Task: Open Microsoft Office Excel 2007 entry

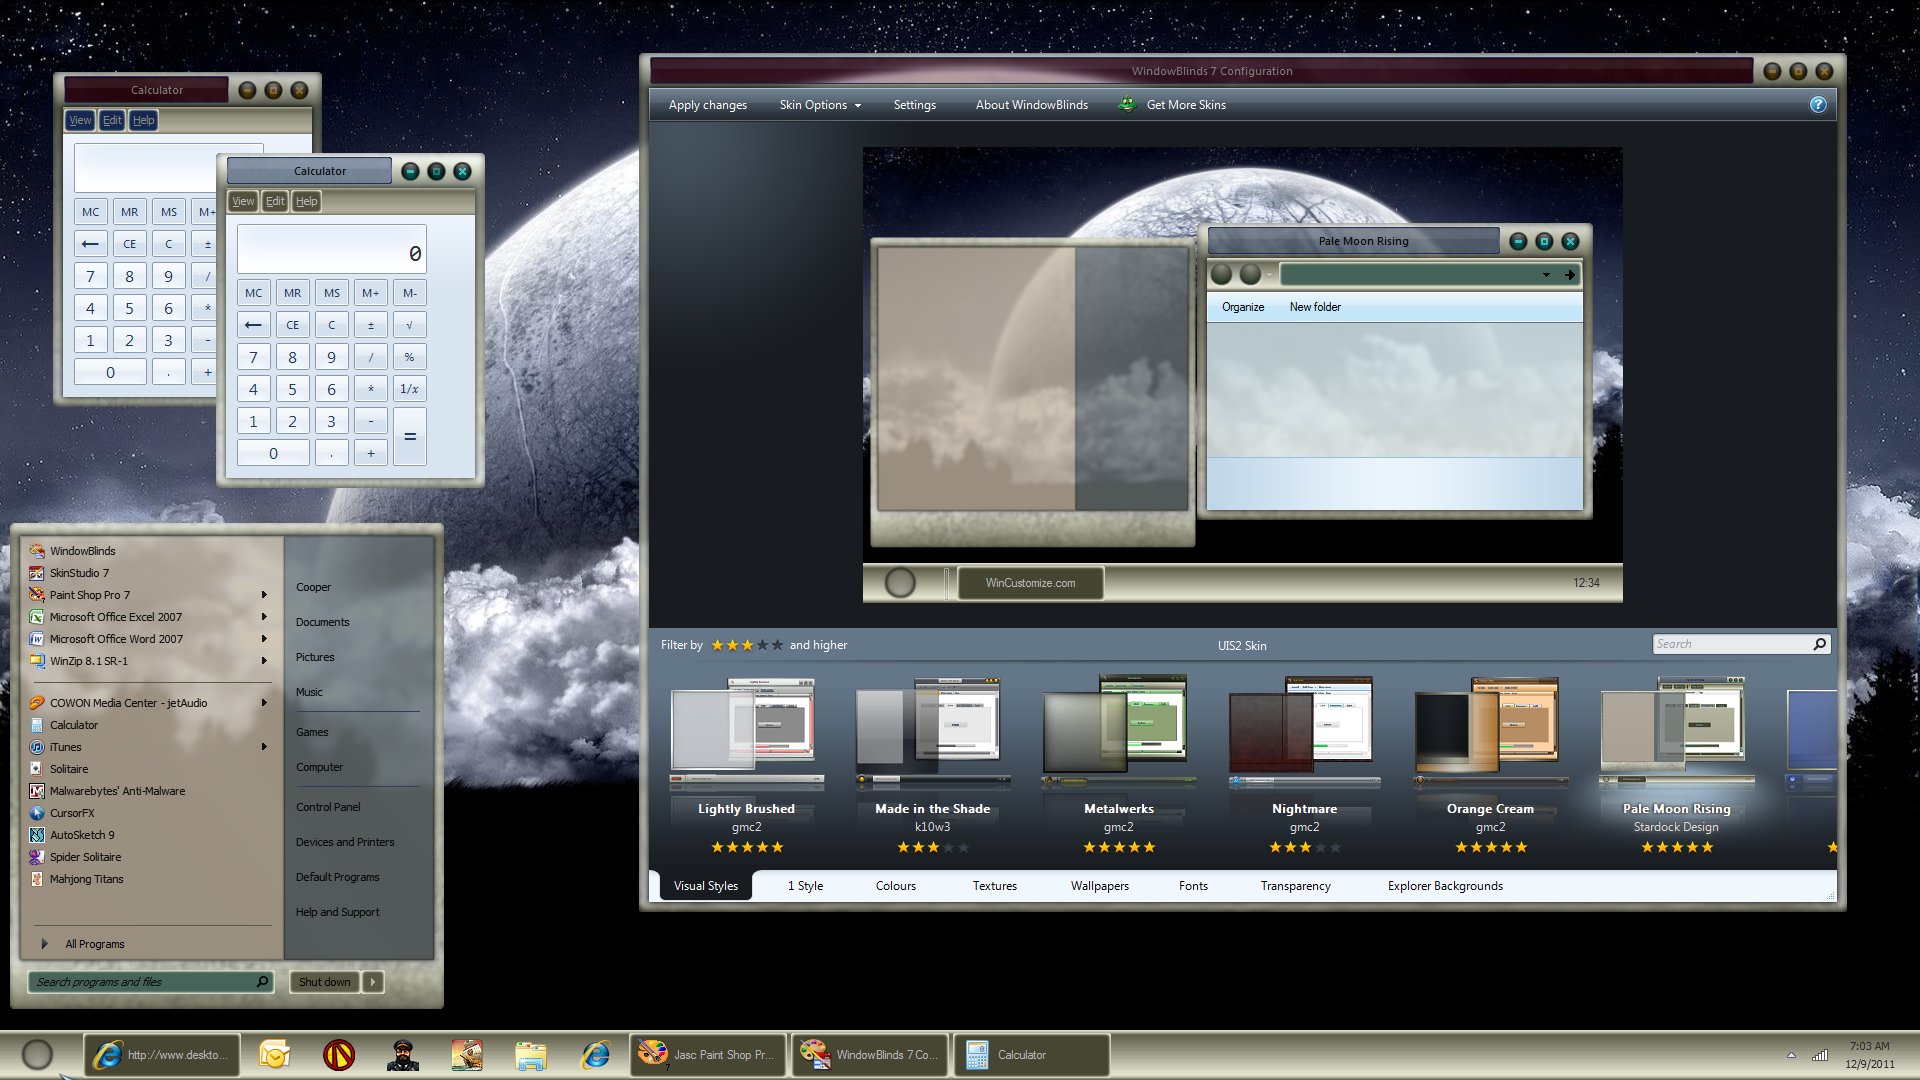Action: tap(105, 617)
